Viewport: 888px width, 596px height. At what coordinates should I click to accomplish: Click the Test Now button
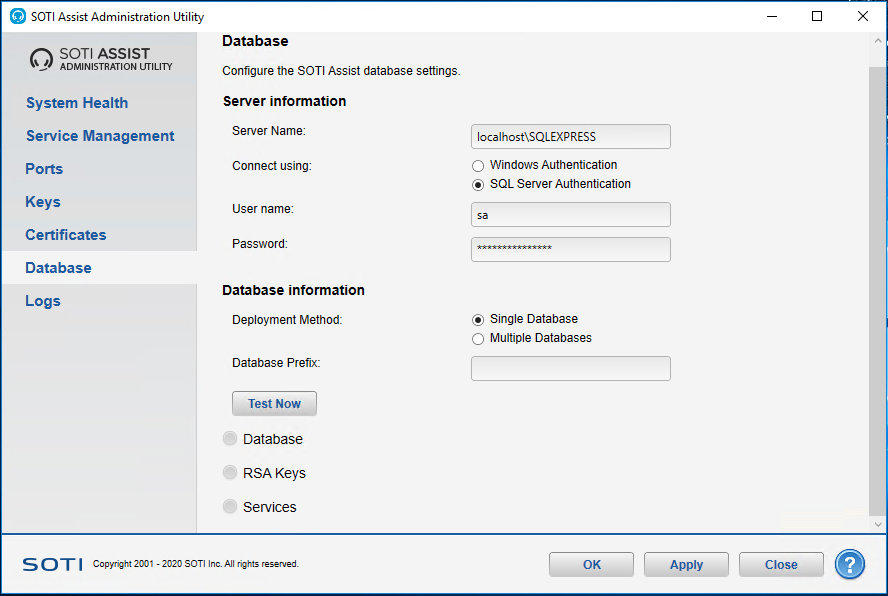(274, 403)
